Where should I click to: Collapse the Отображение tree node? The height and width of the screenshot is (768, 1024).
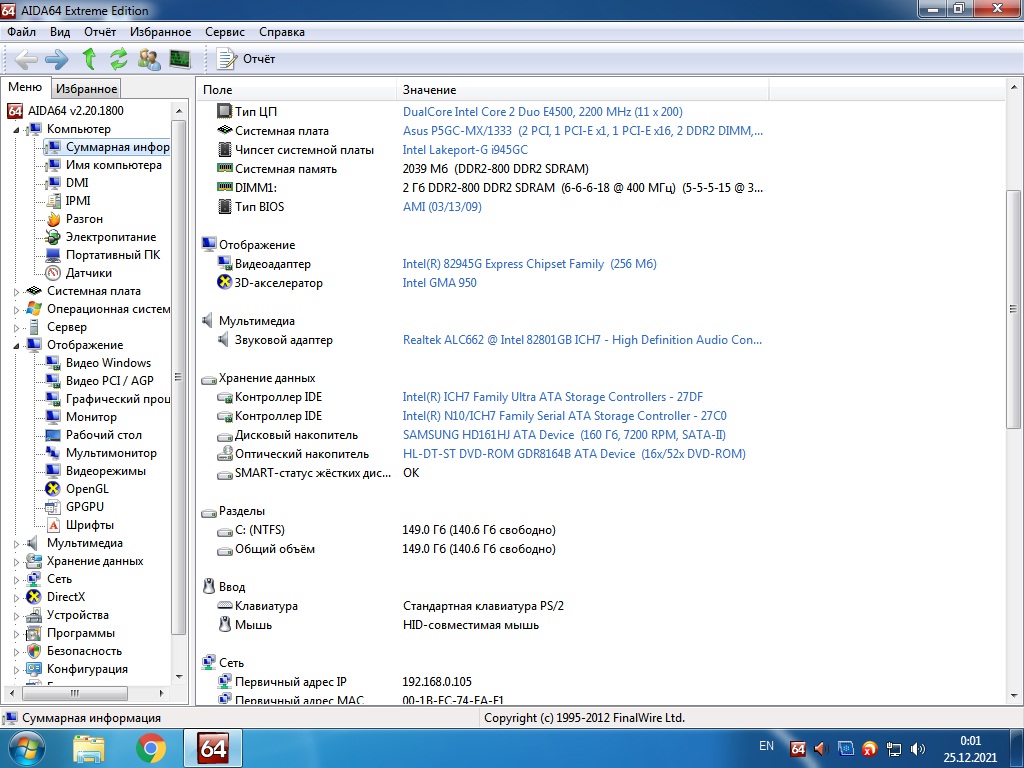(x=17, y=345)
